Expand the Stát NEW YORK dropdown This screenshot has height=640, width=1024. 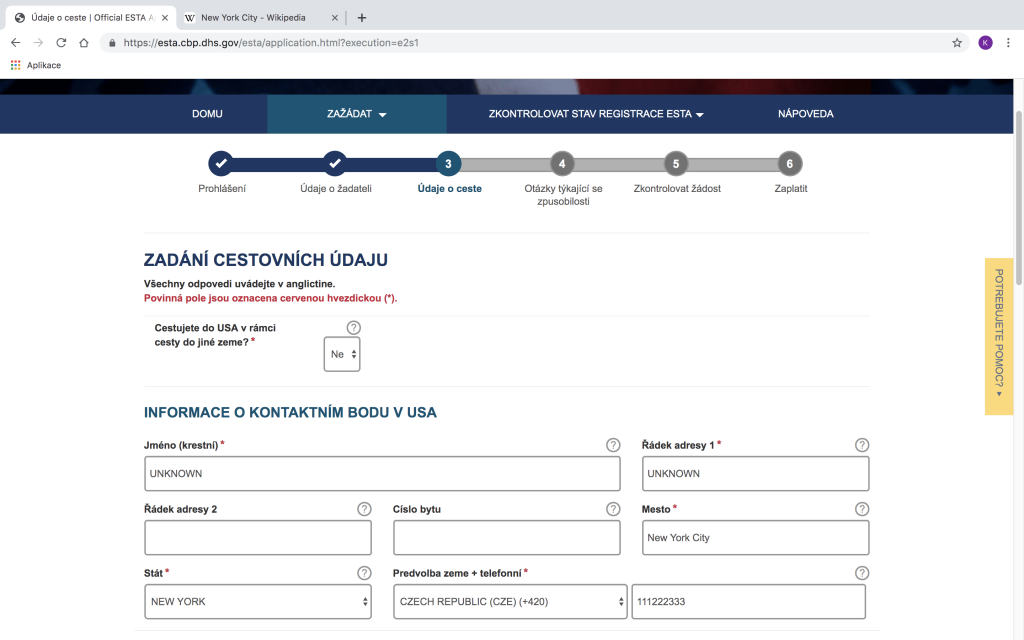pyautogui.click(x=258, y=602)
